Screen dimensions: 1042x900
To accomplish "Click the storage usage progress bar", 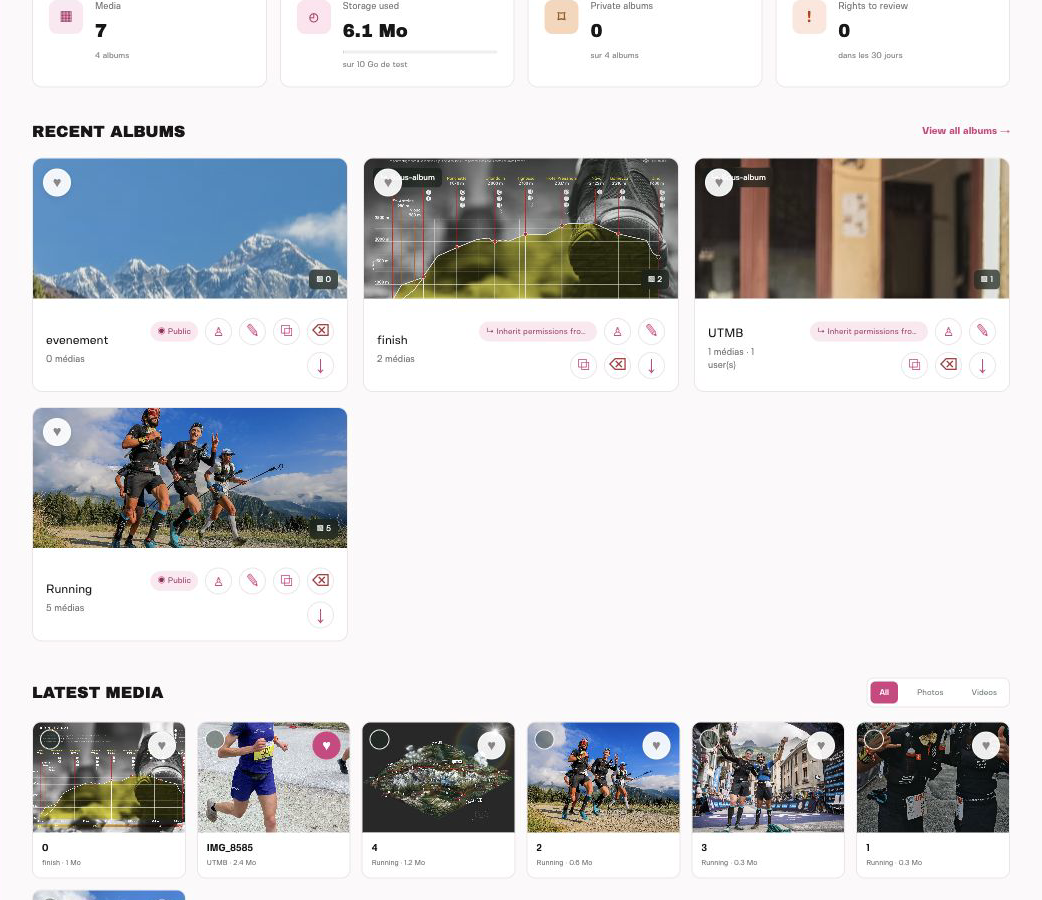I will (x=419, y=52).
